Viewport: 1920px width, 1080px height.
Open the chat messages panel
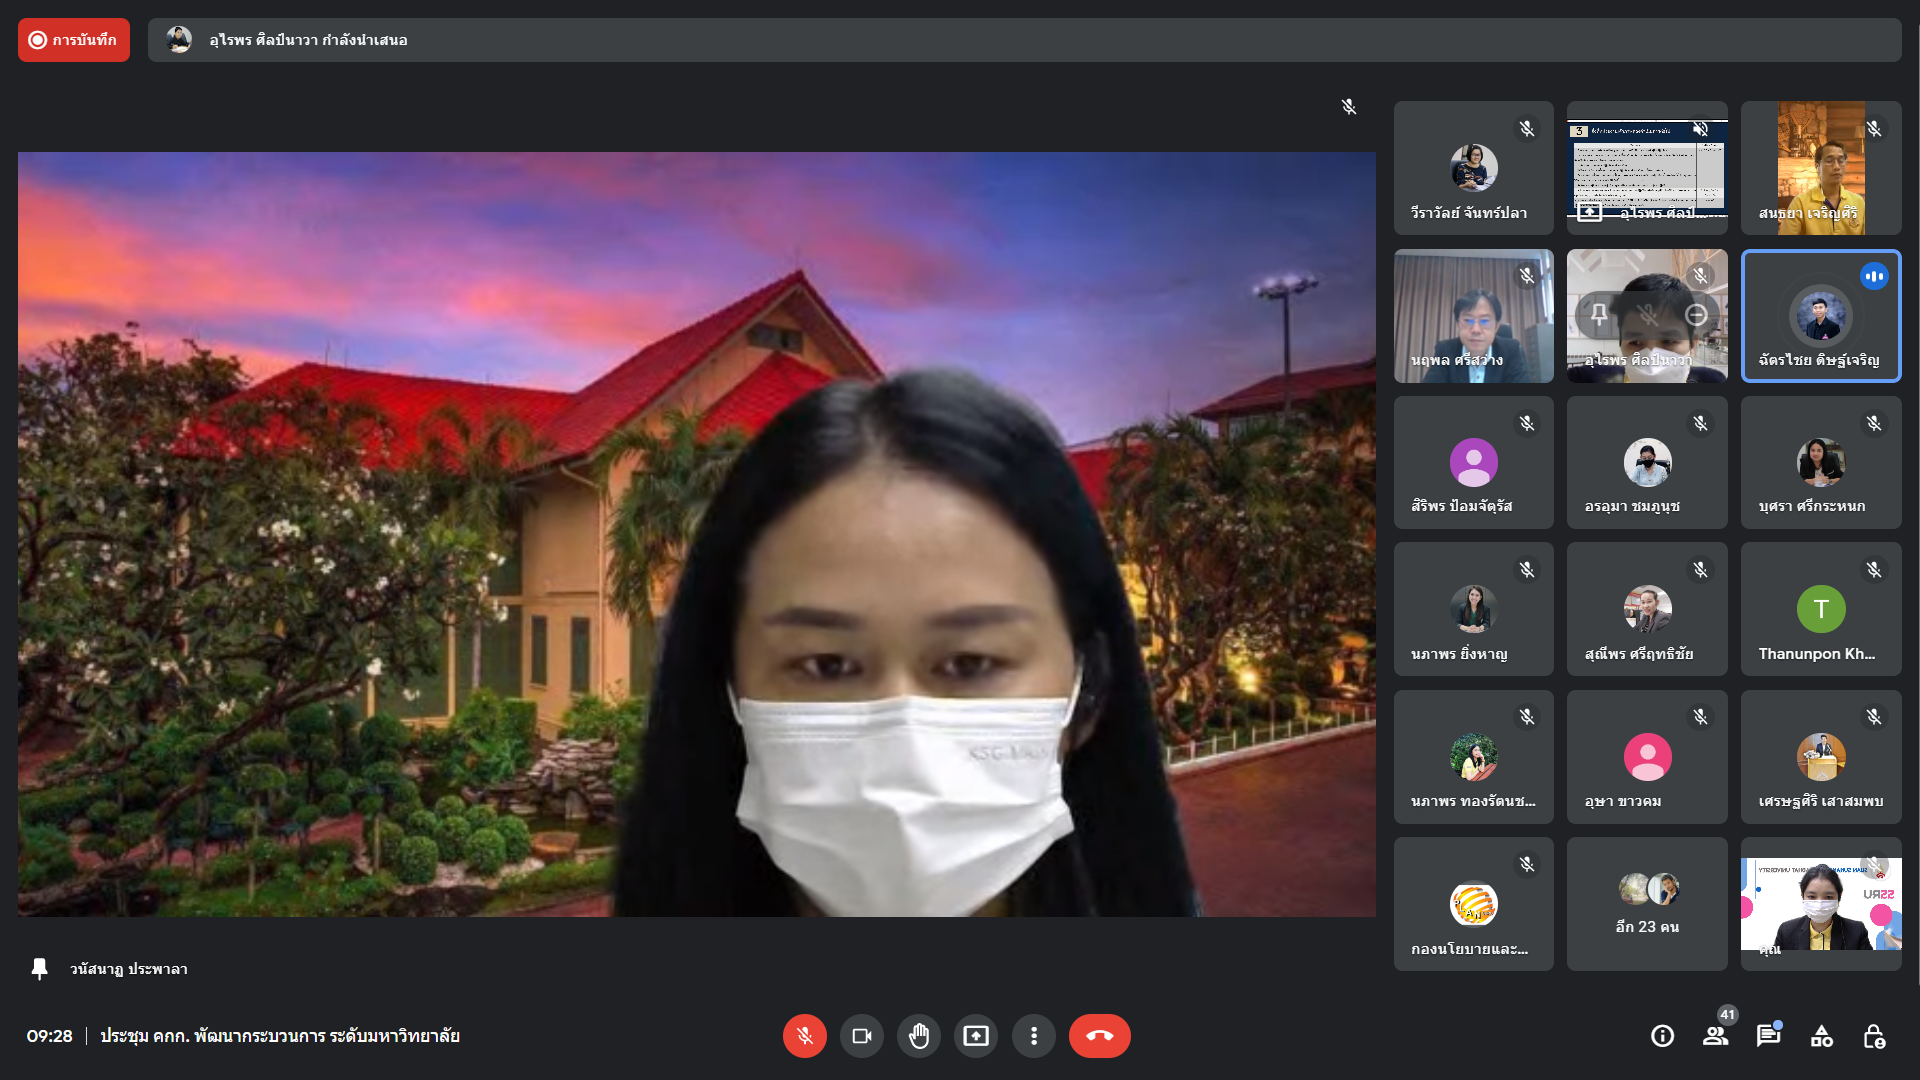coord(1768,1036)
